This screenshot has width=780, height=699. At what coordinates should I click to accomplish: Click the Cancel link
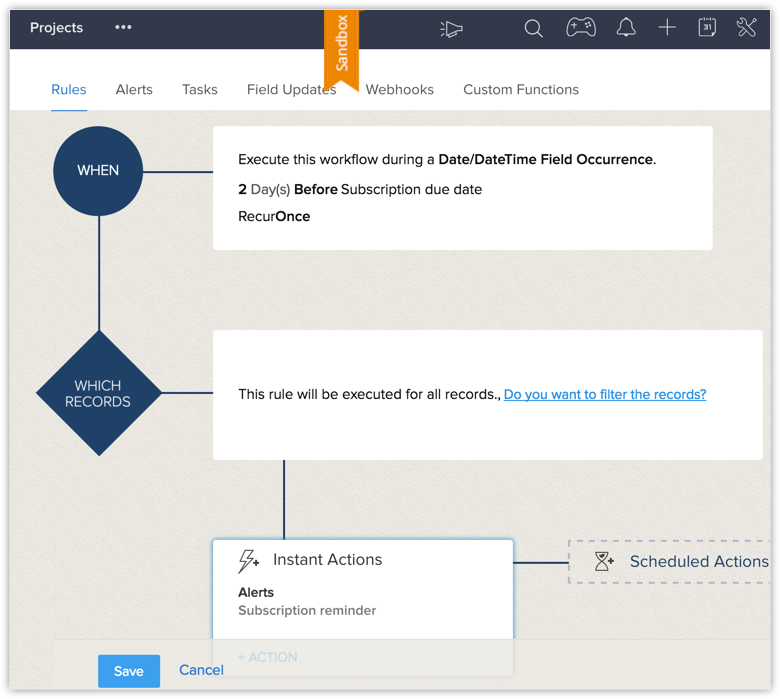tap(201, 670)
